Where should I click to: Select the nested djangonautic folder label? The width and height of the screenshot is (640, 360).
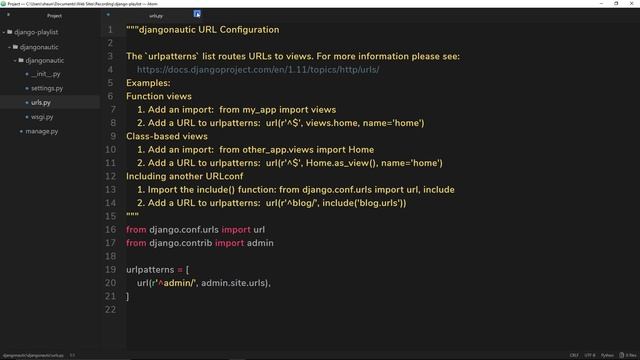(44, 60)
